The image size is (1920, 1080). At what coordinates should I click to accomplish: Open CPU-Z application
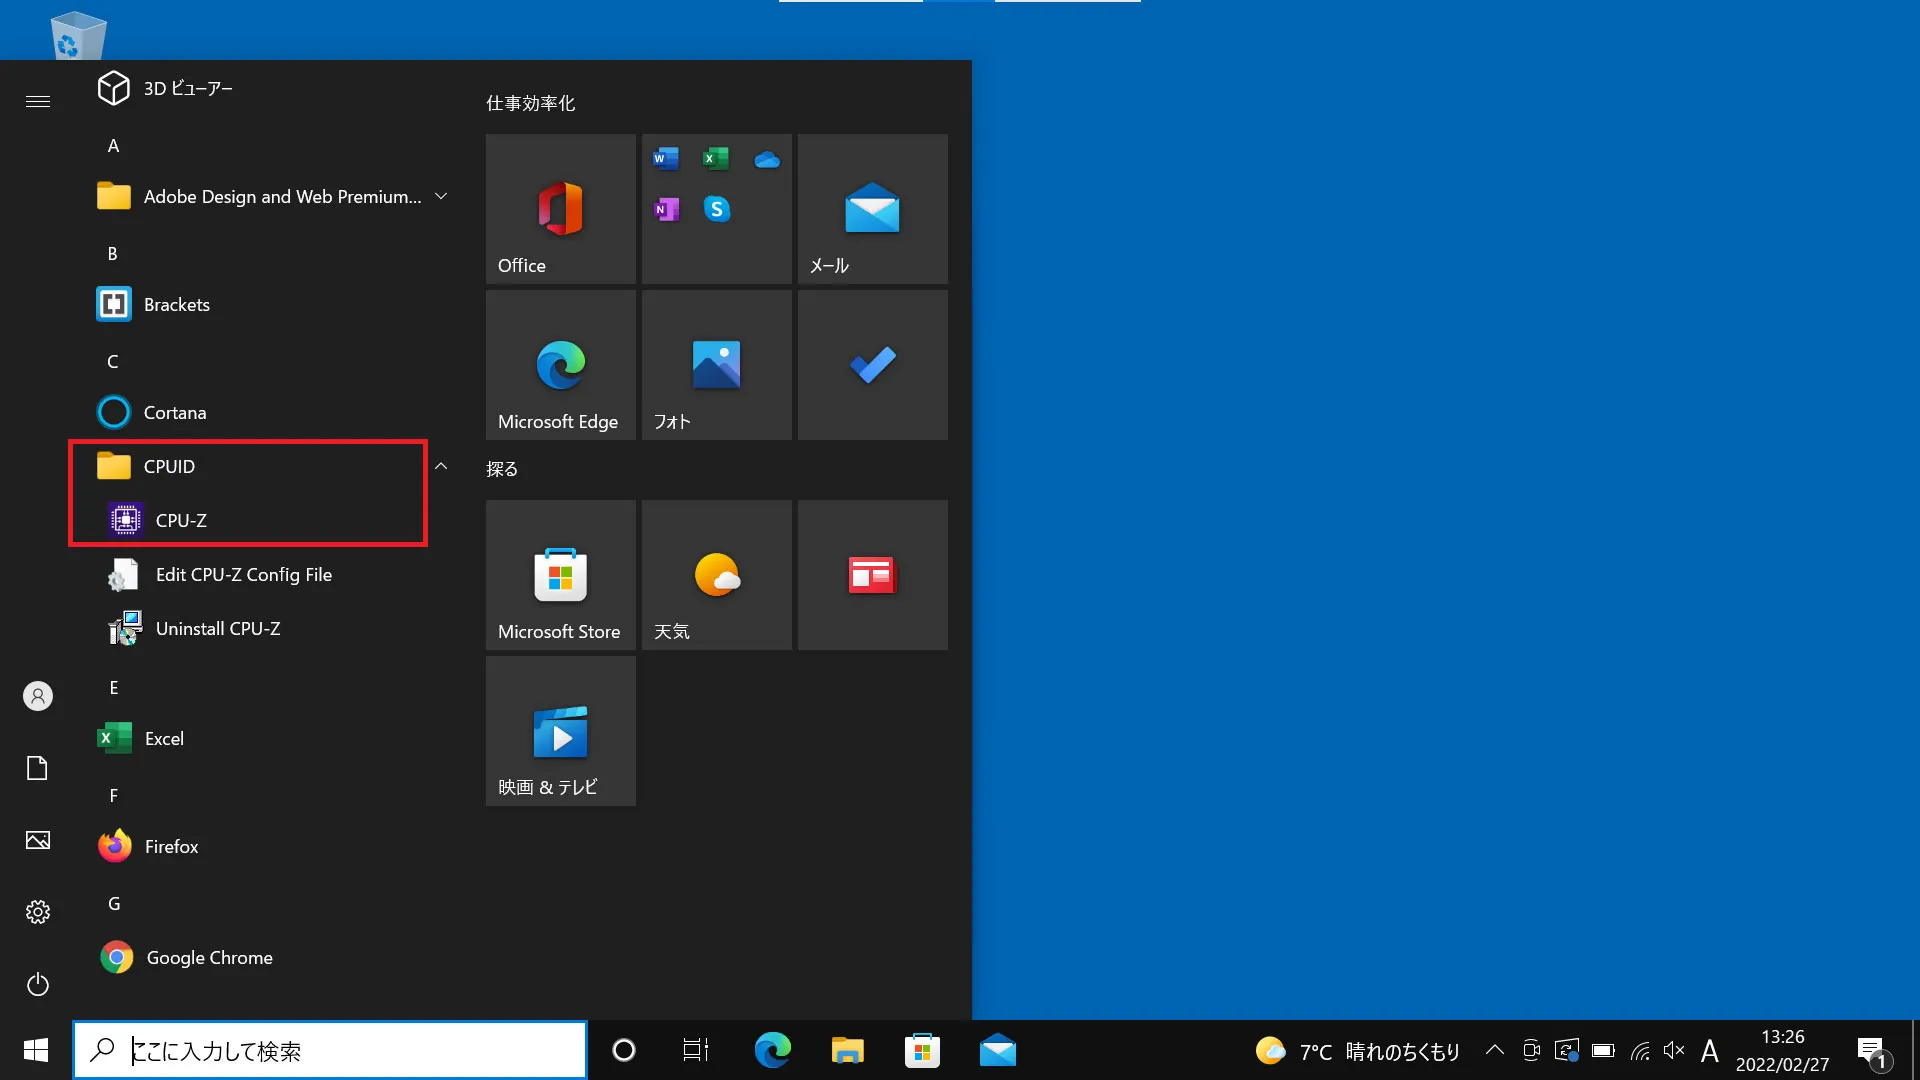(181, 518)
